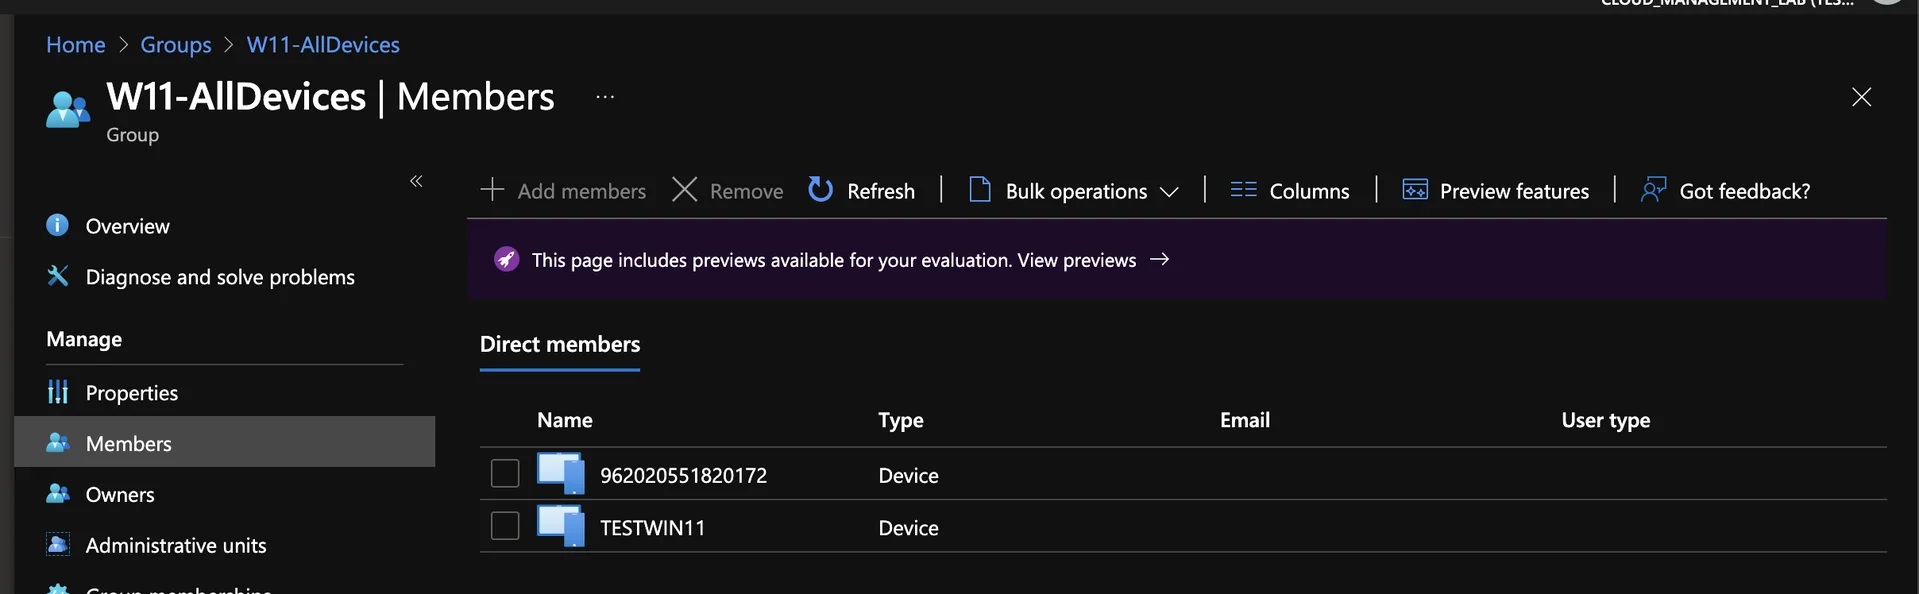The width and height of the screenshot is (1919, 594).
Task: Click the Properties bars icon
Action: pos(58,392)
